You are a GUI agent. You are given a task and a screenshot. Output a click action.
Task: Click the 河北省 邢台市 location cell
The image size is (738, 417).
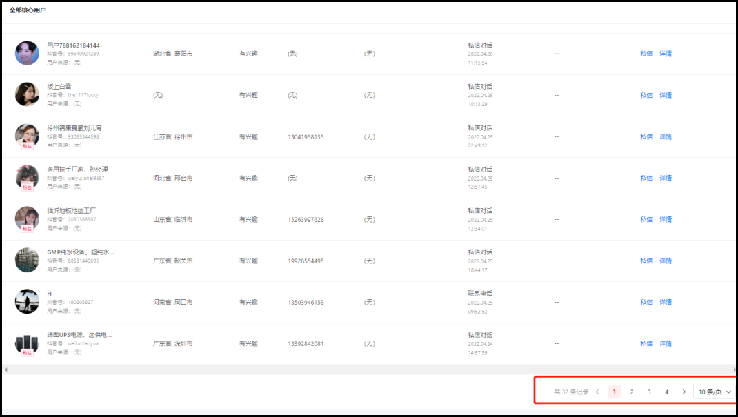pos(173,178)
